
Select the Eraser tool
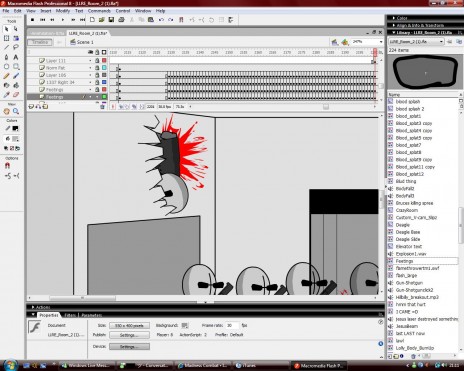point(16,95)
